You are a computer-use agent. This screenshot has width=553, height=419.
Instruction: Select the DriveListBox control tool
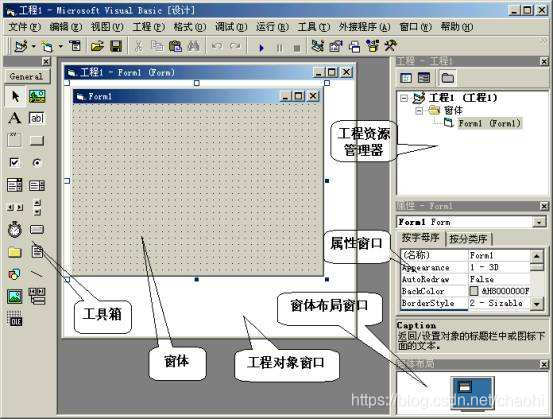(37, 230)
